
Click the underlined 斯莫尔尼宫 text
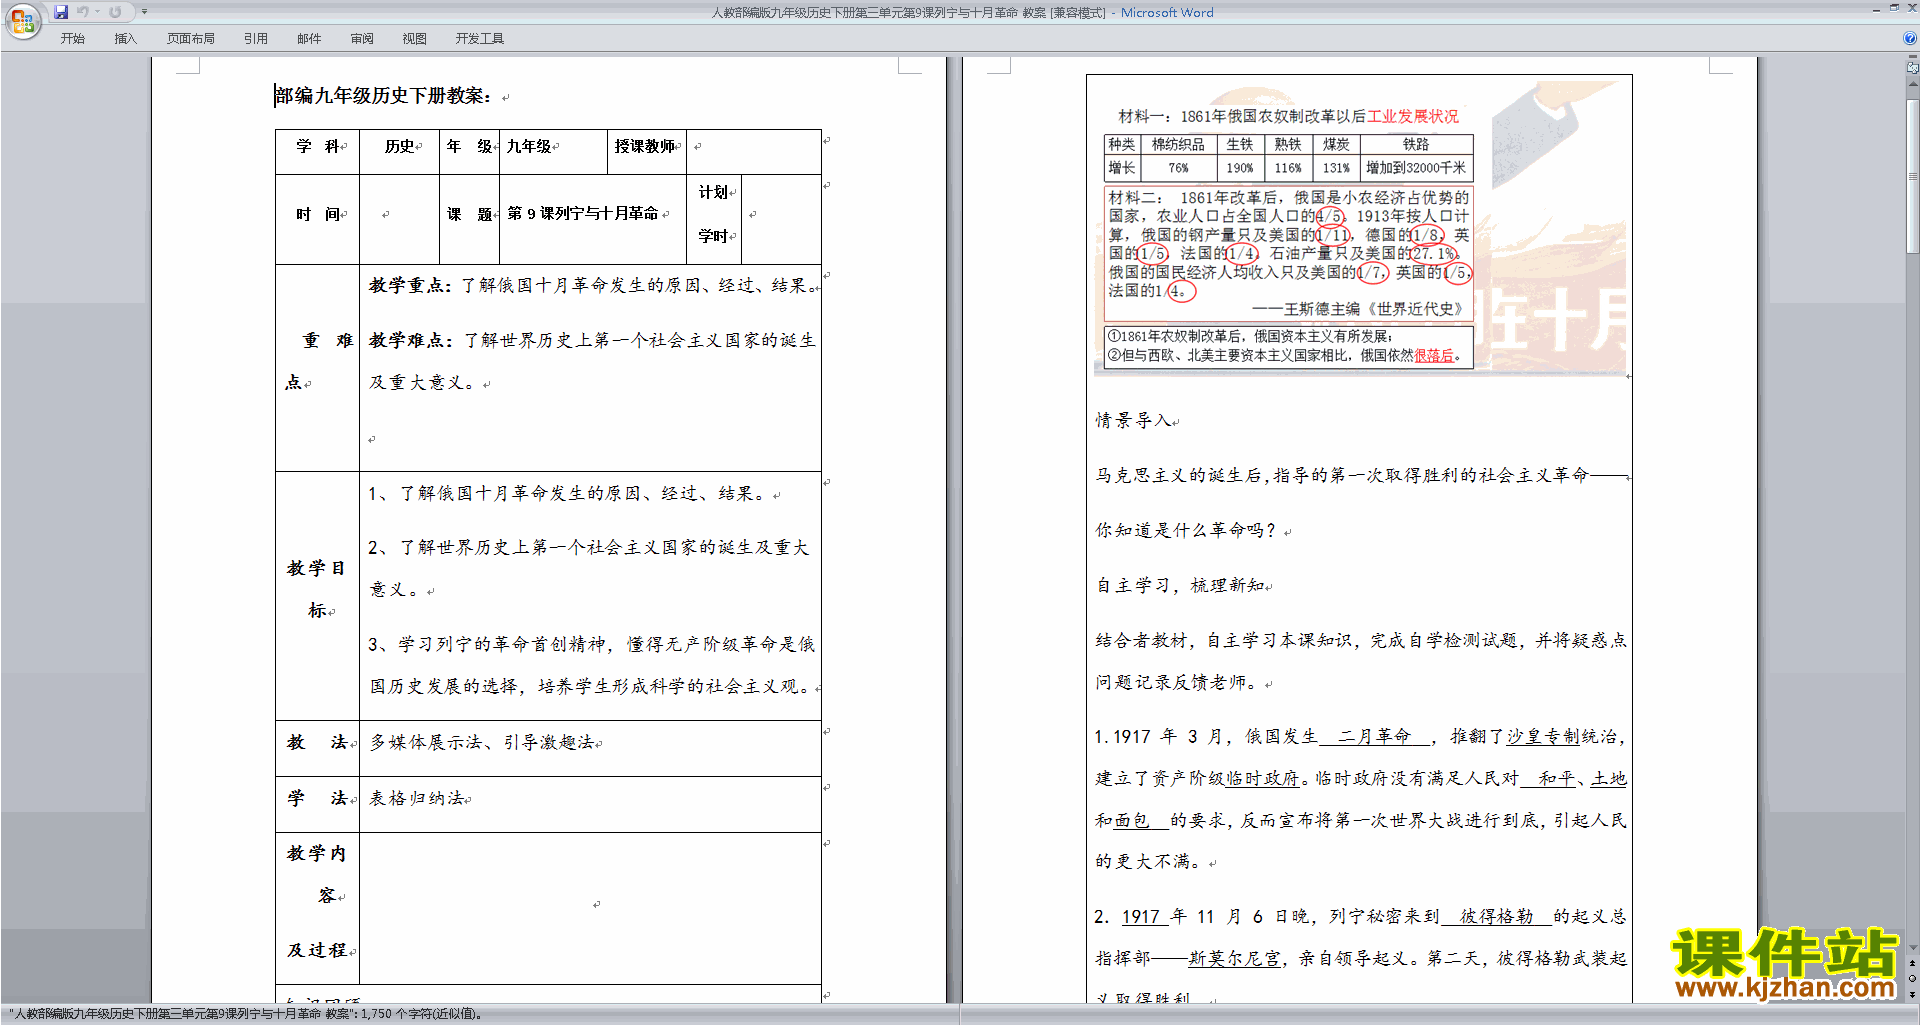pos(1234,959)
